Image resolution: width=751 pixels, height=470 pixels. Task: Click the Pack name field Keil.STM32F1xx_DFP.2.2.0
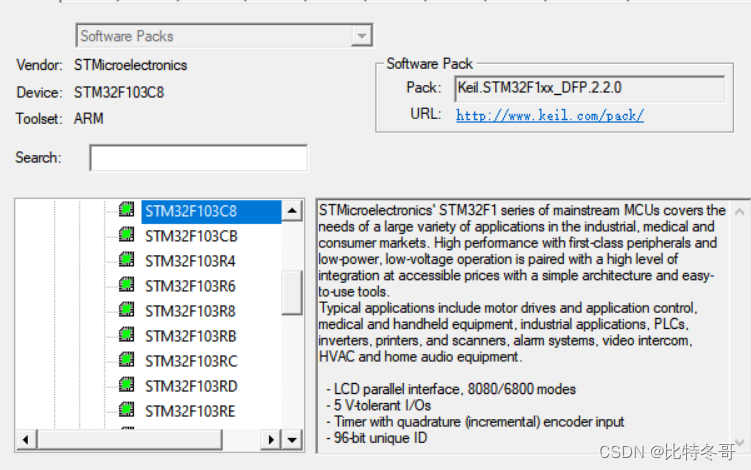pyautogui.click(x=590, y=89)
